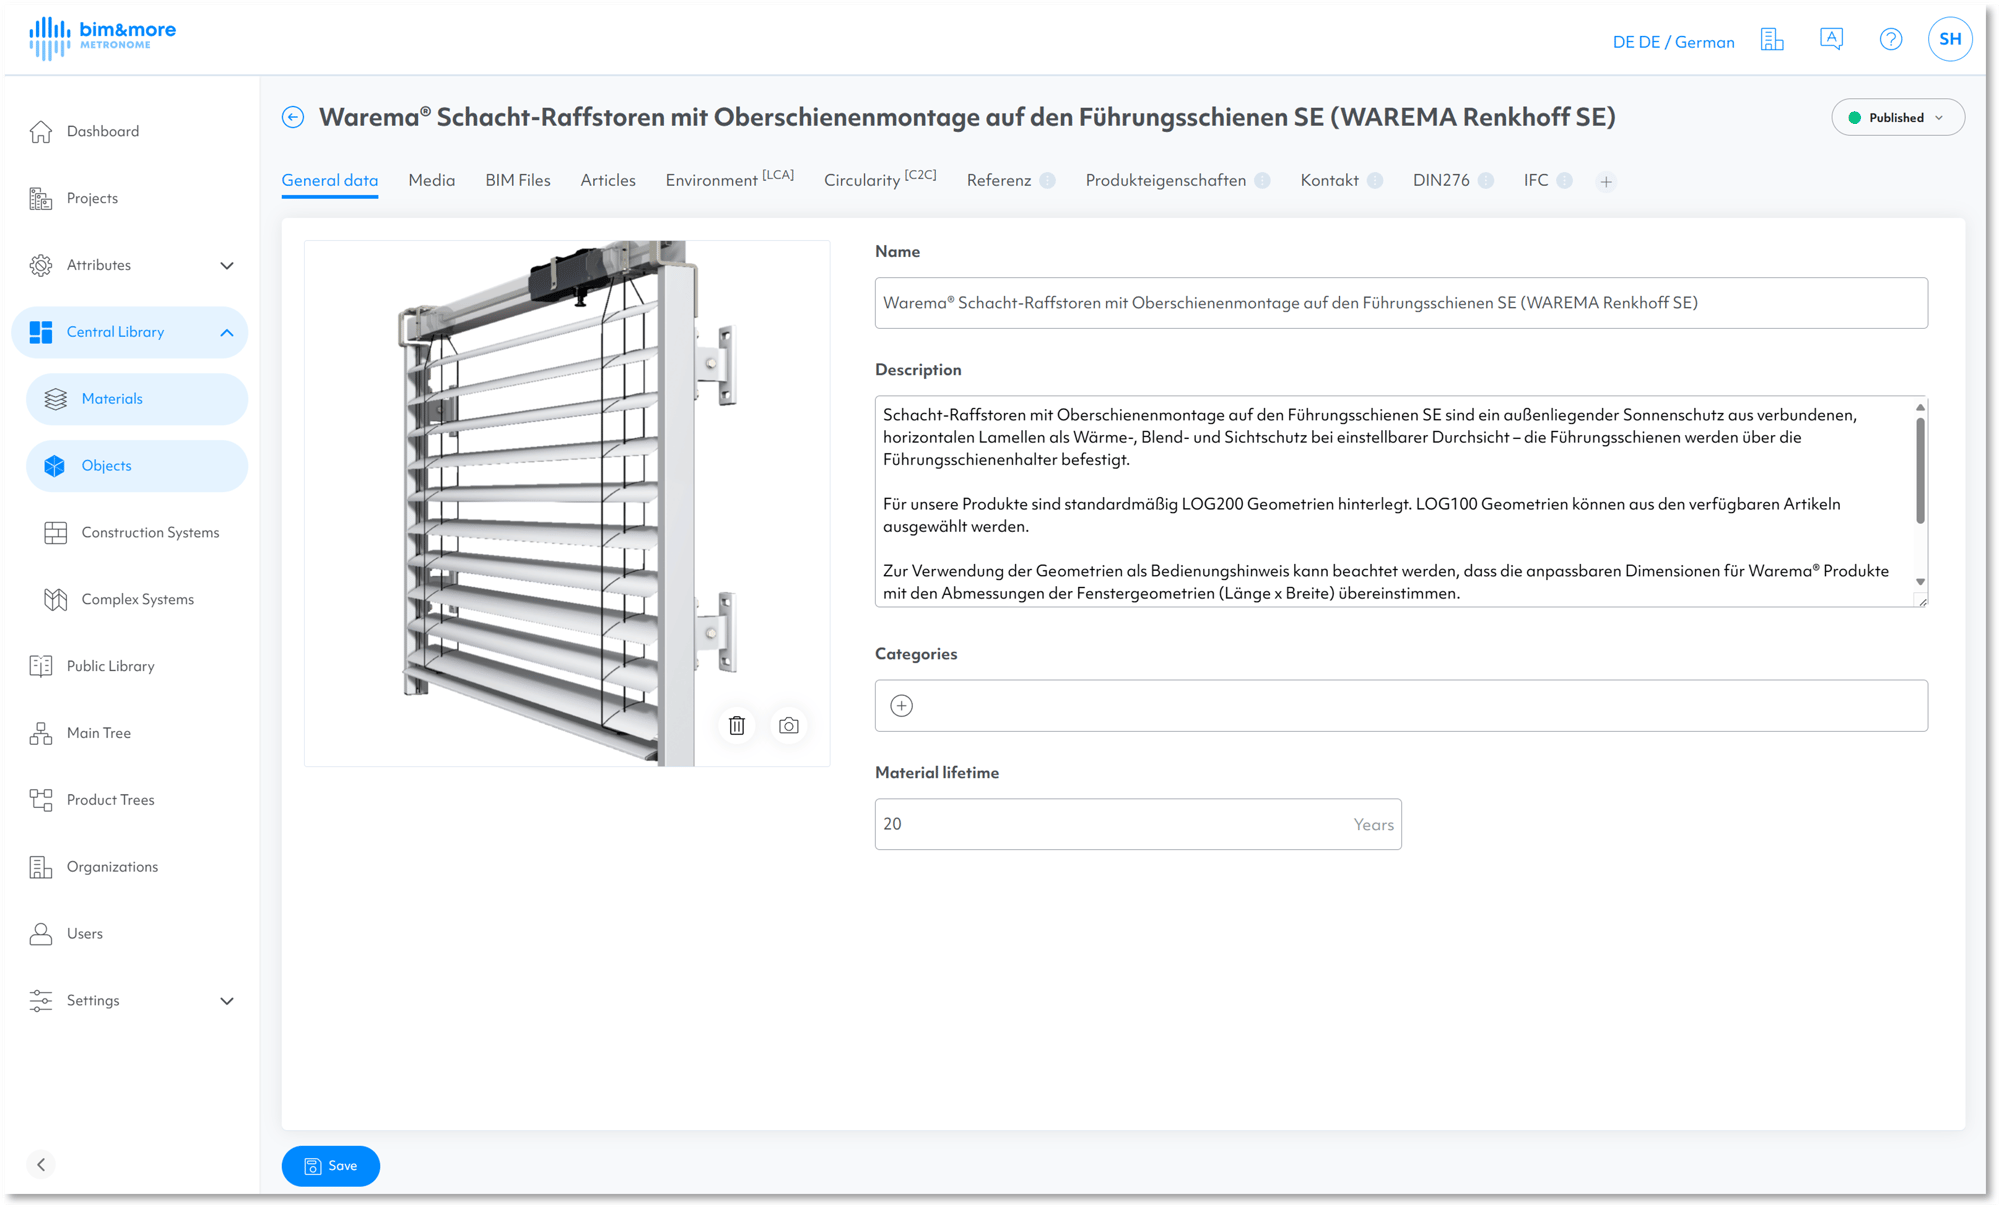Image resolution: width=2000 pixels, height=1208 pixels.
Task: Open Attributes in the sidebar
Action: pos(99,265)
